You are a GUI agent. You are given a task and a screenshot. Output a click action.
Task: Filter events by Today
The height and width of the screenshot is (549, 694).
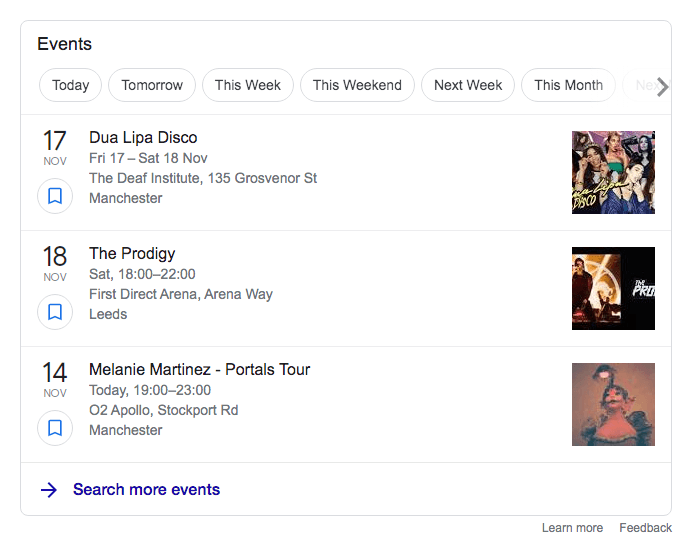click(70, 85)
